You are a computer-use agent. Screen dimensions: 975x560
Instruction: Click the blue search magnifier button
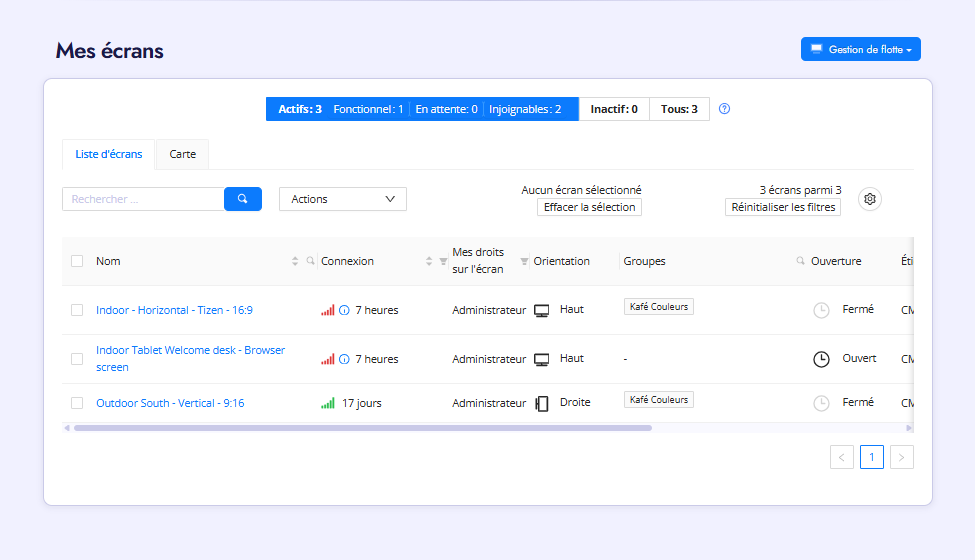242,199
